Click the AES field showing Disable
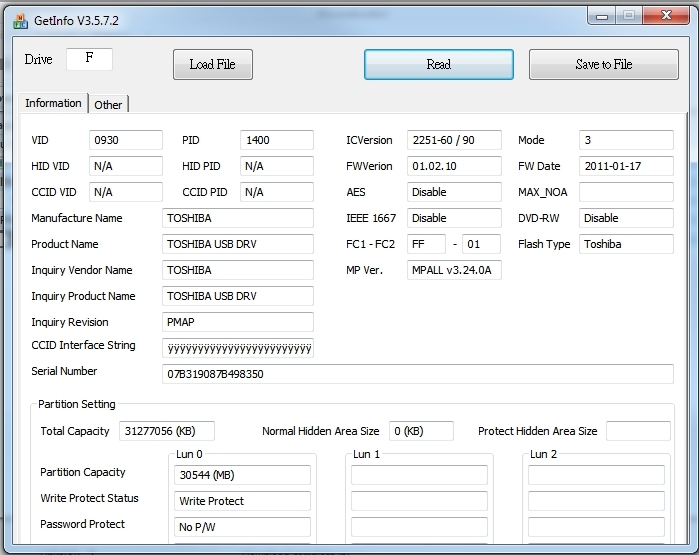699x555 pixels. tap(454, 192)
